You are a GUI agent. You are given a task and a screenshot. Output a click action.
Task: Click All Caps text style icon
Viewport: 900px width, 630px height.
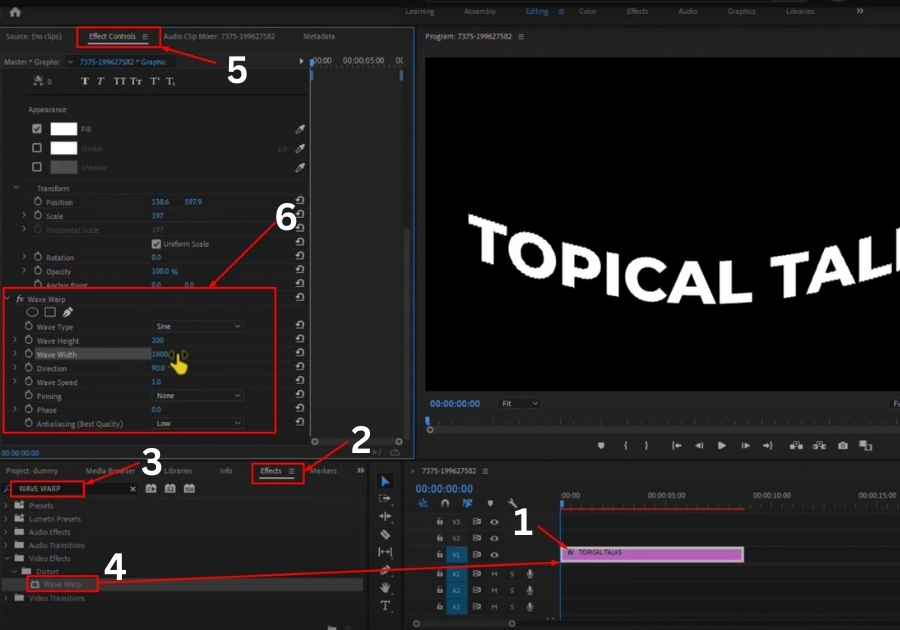coord(119,81)
